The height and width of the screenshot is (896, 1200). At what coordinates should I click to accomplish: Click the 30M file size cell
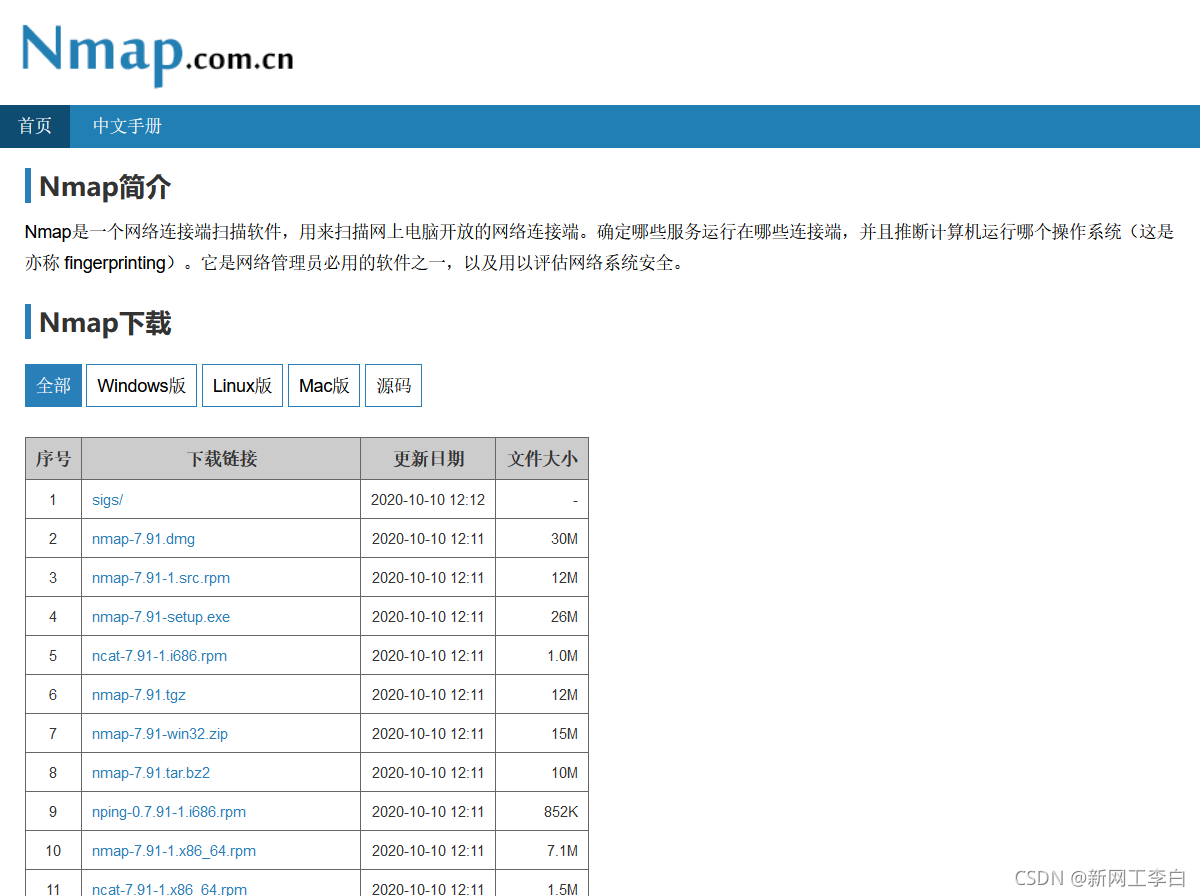542,539
